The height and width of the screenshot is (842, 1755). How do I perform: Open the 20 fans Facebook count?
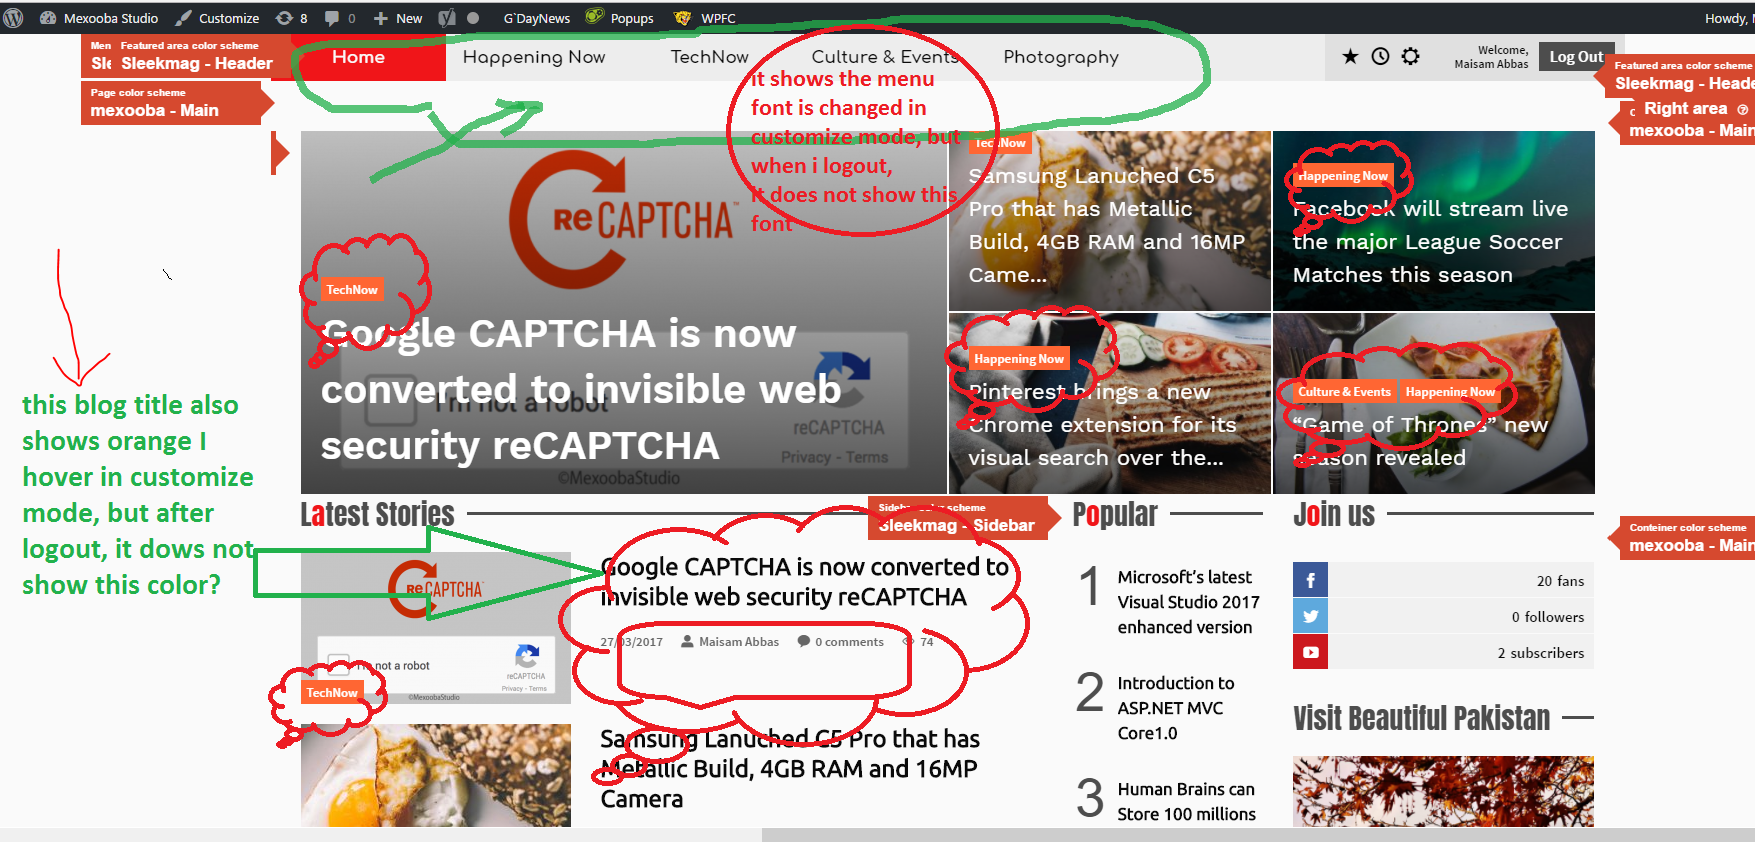pyautogui.click(x=1560, y=581)
